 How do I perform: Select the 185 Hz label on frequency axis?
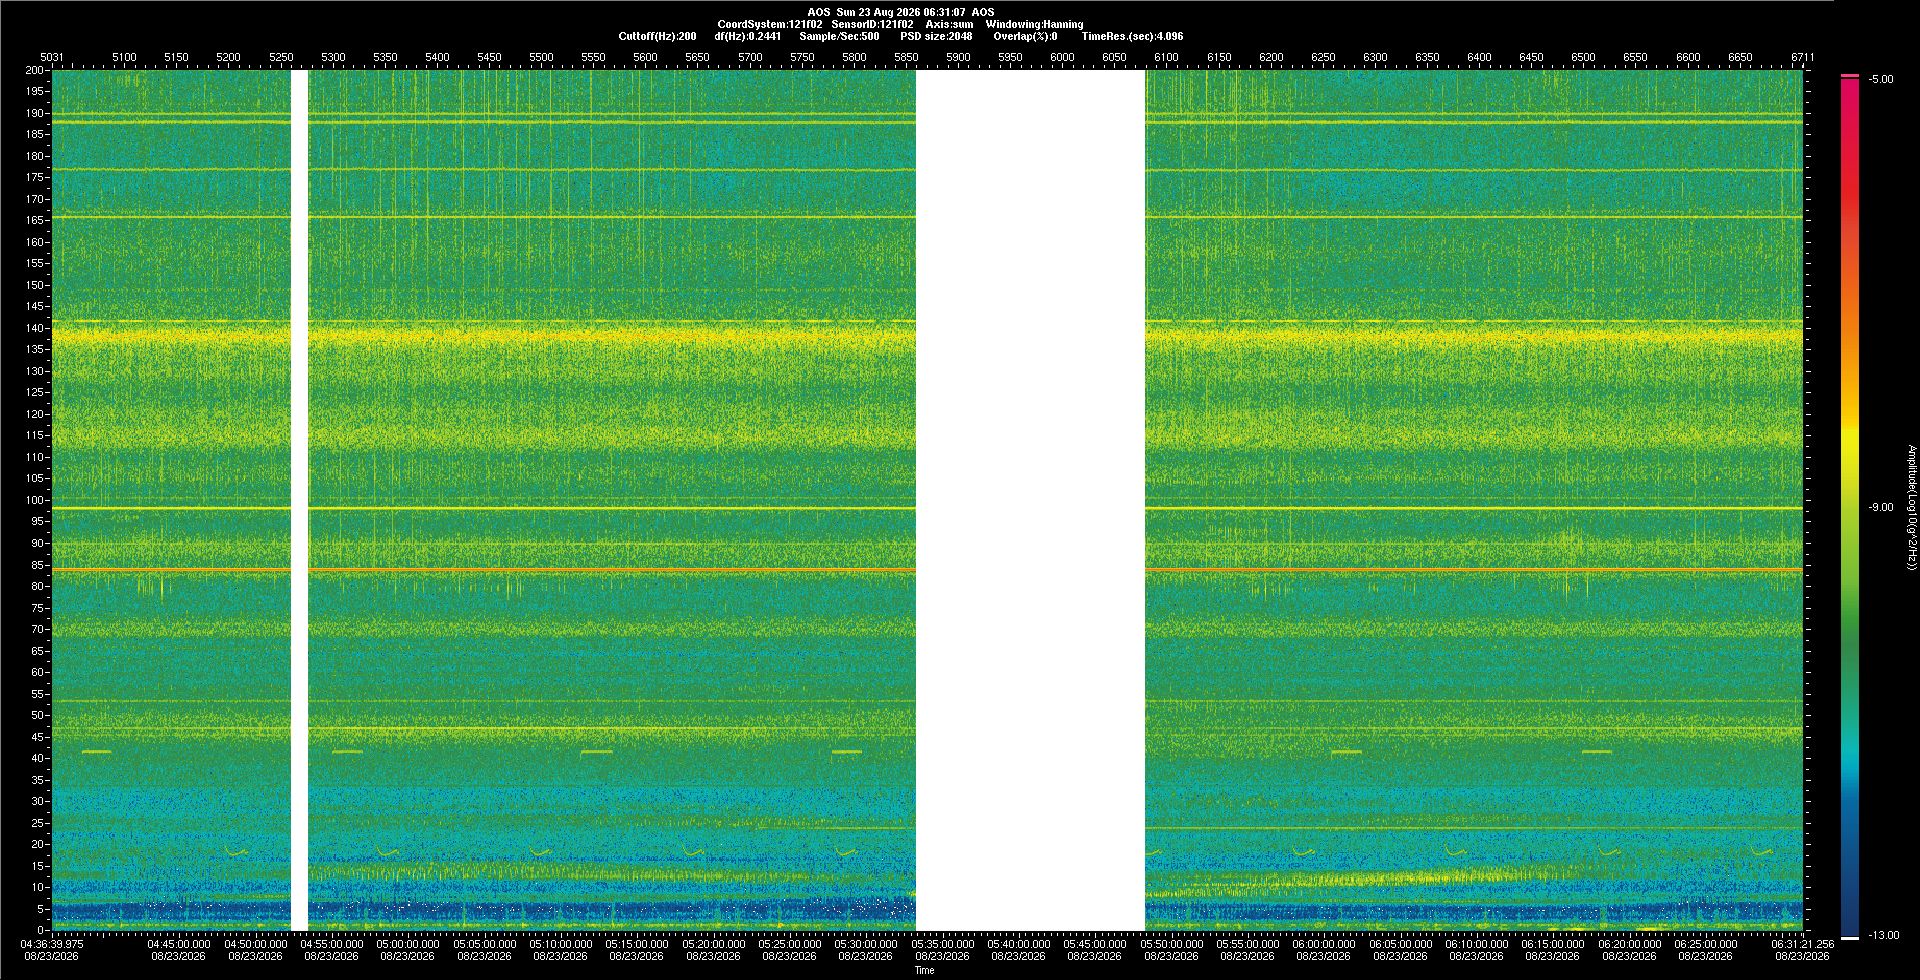[x=35, y=134]
